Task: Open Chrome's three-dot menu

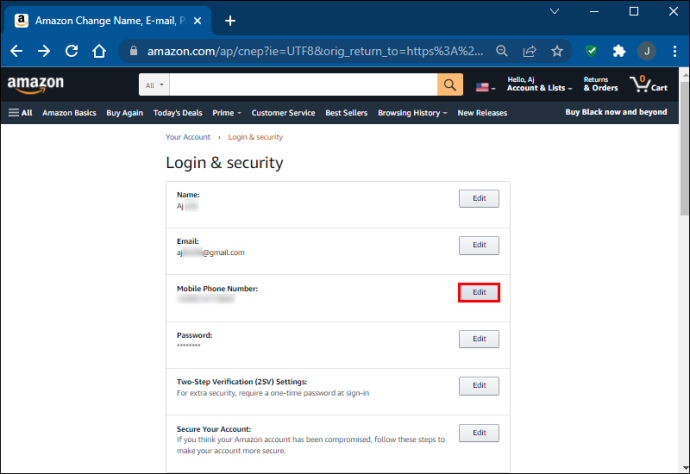Action: point(675,51)
